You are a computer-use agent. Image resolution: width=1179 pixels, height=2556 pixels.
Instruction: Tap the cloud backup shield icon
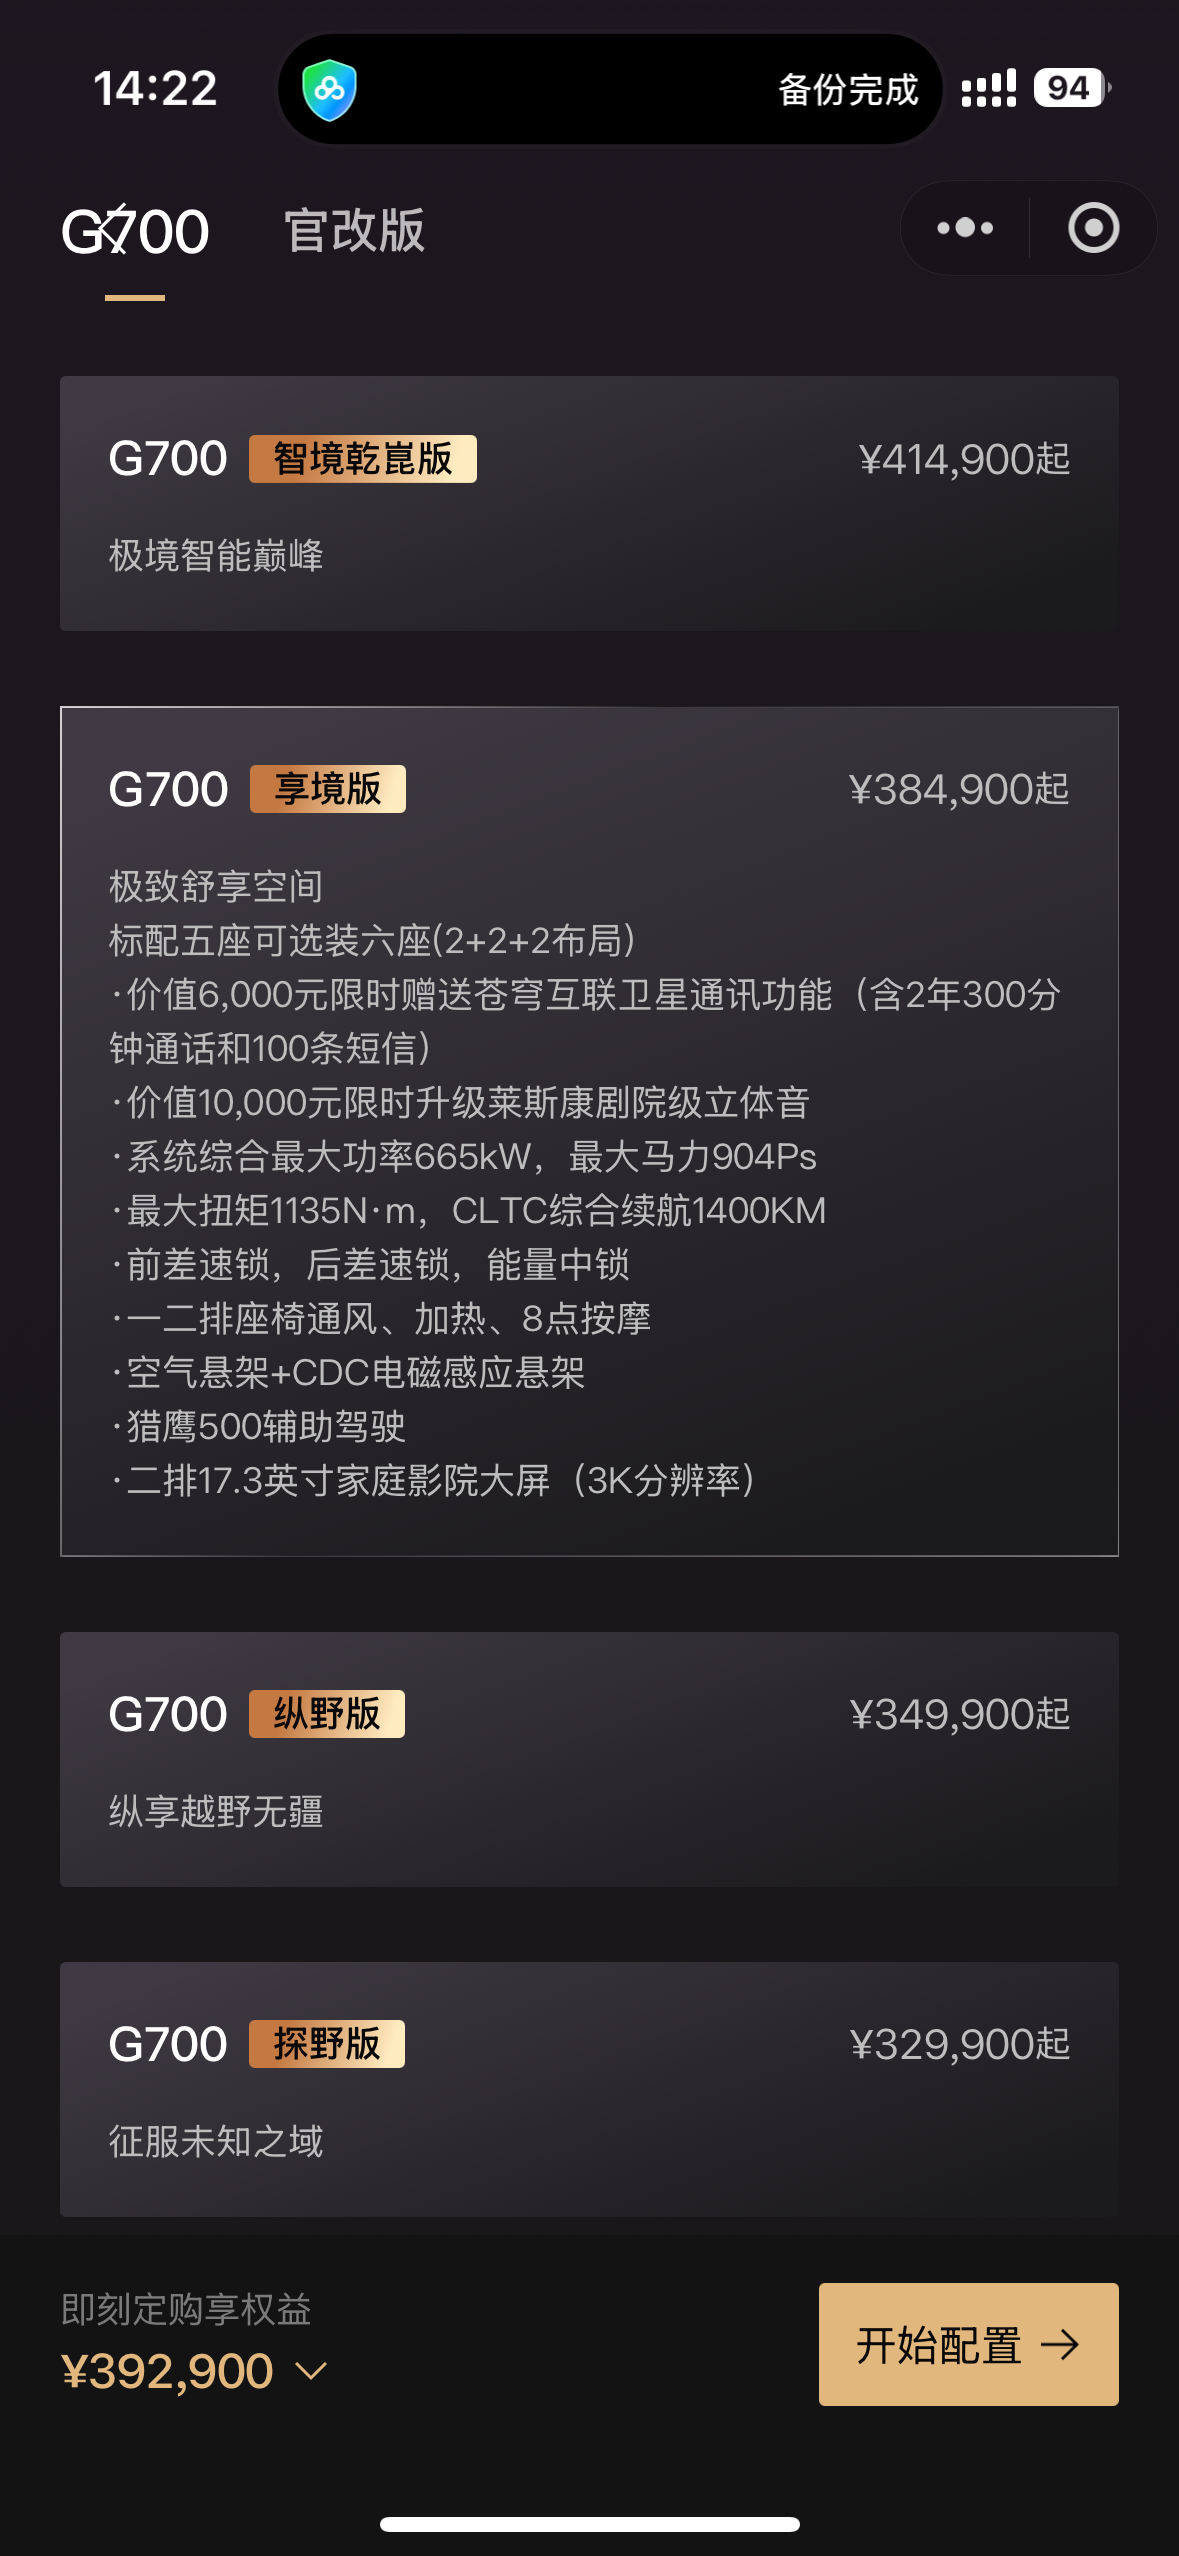[330, 90]
